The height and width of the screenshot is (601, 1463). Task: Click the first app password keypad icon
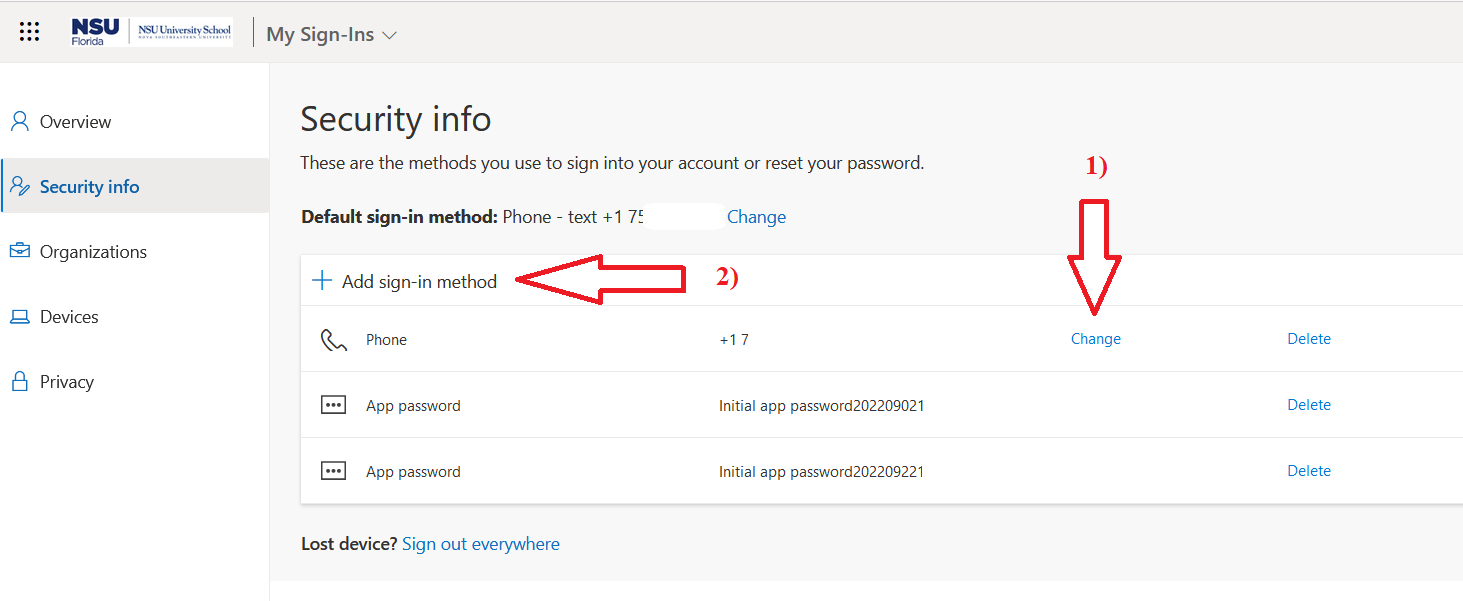coord(333,404)
